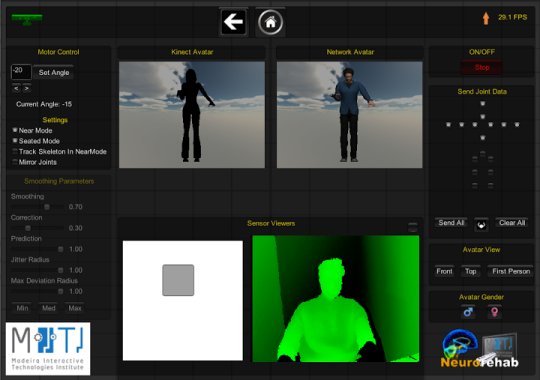
Task: Apply the Med smoothing preset
Action: coord(49,308)
